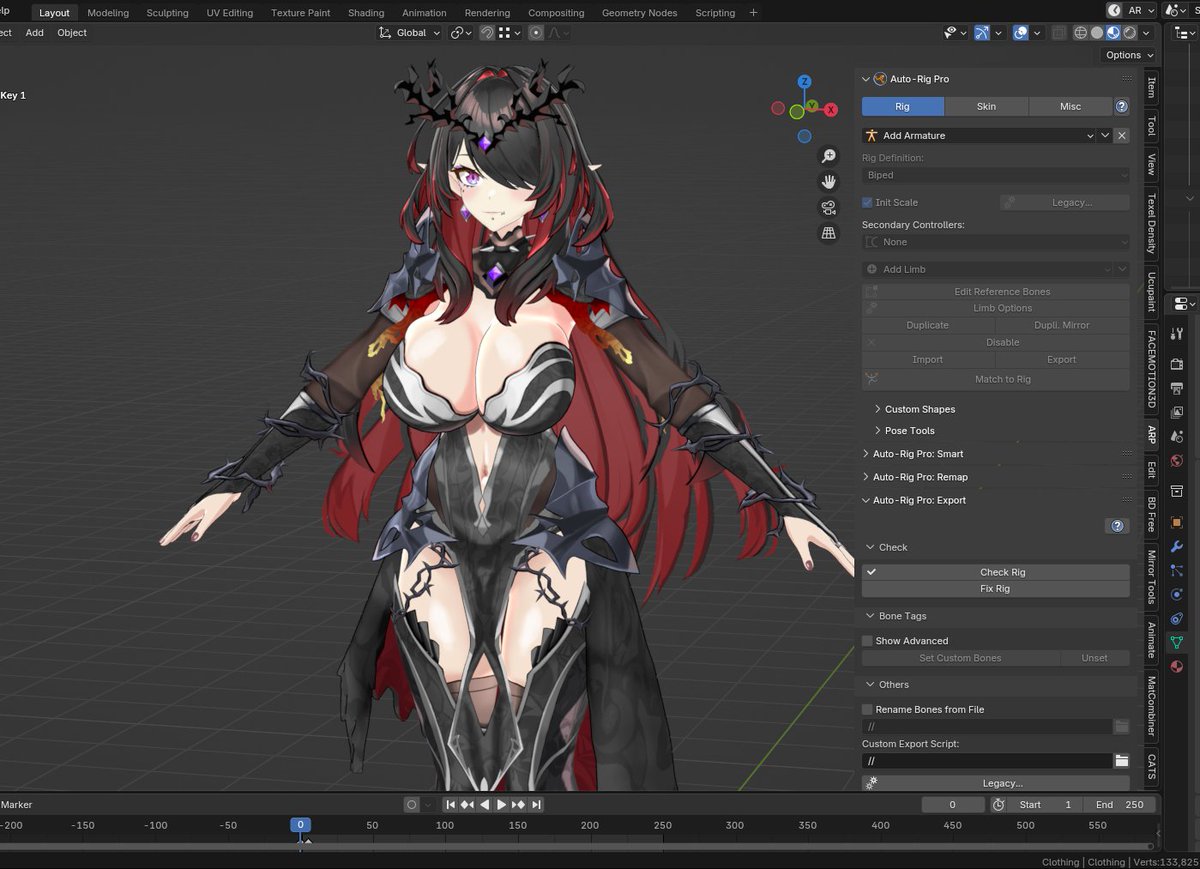Open the Object Data green triangle icon
The width and height of the screenshot is (1200, 869).
(x=1177, y=642)
